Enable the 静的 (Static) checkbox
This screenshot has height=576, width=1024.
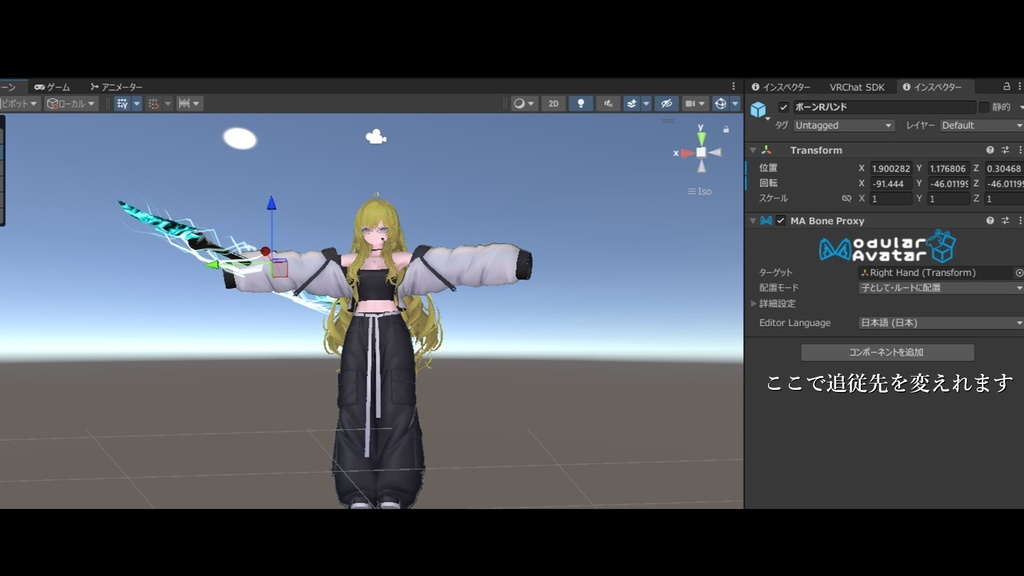pyautogui.click(x=984, y=107)
